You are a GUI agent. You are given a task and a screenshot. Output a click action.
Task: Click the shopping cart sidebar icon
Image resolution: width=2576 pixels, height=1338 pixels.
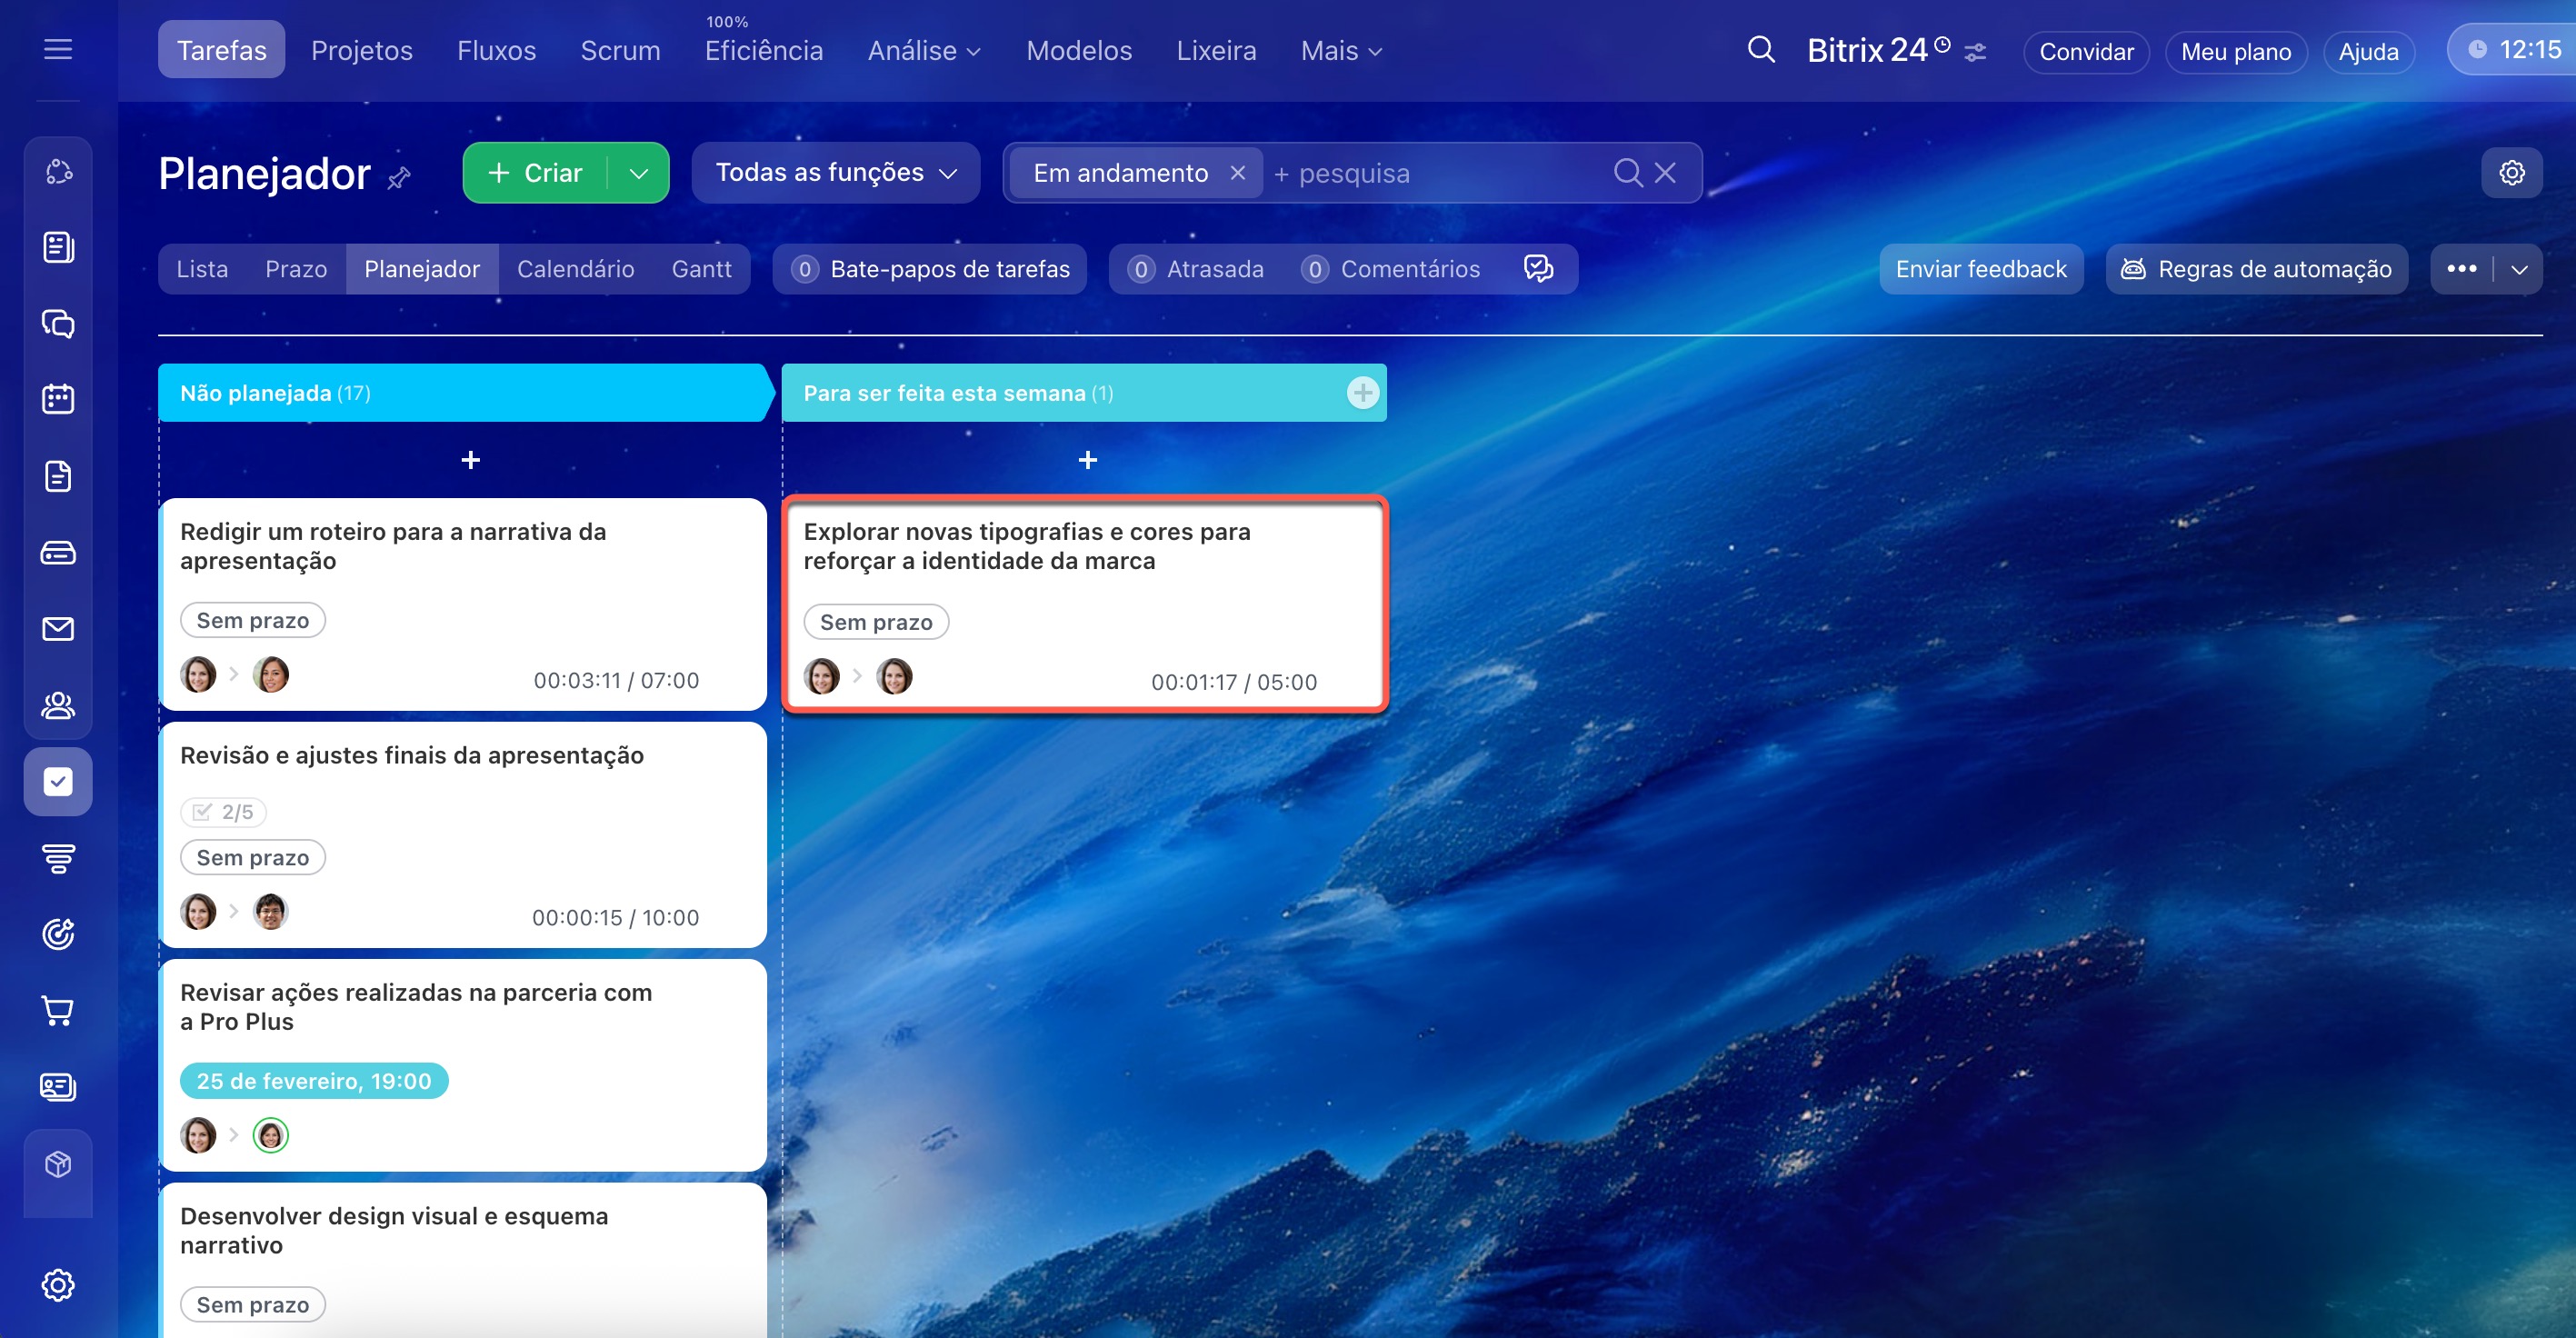coord(58,1010)
